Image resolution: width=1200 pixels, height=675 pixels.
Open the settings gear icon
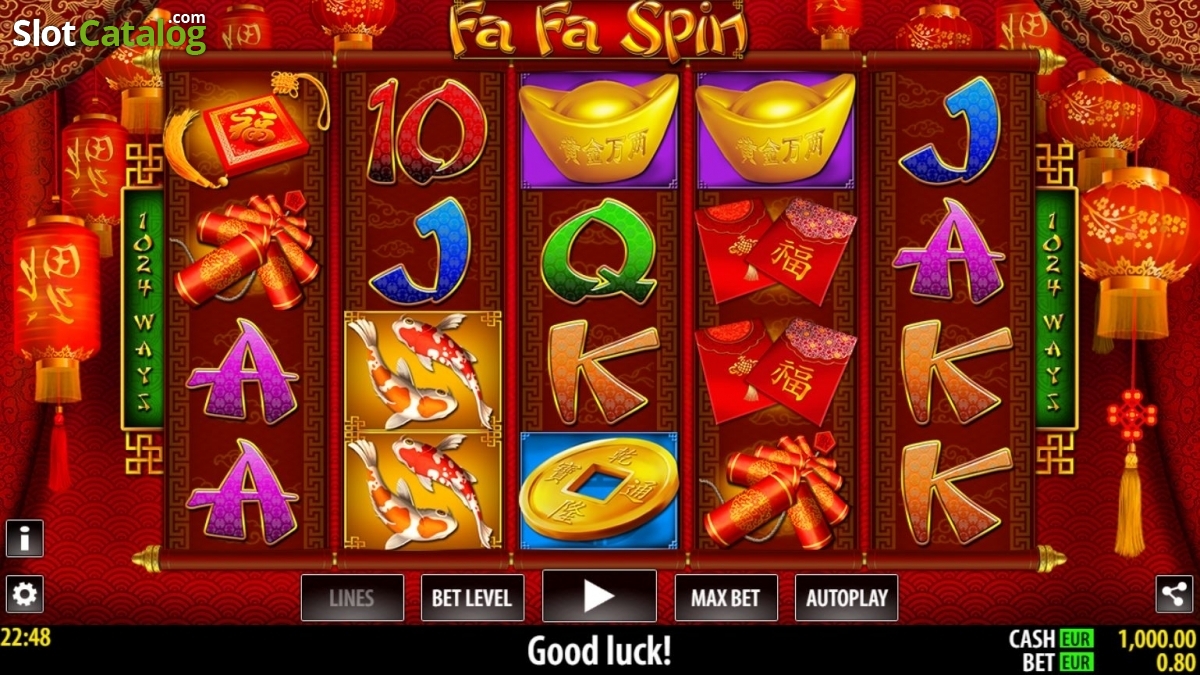pyautogui.click(x=24, y=595)
